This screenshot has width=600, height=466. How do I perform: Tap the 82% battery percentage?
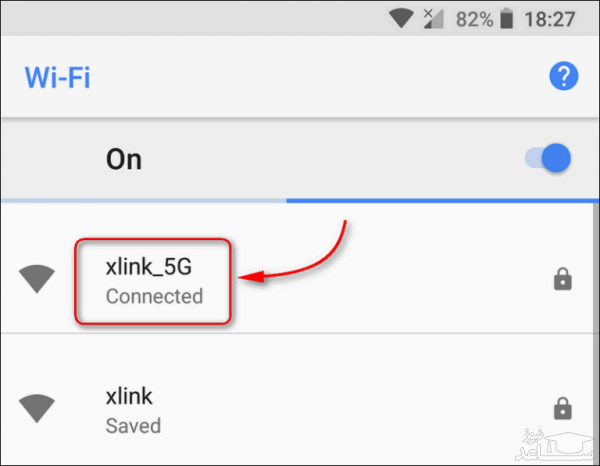pos(472,18)
